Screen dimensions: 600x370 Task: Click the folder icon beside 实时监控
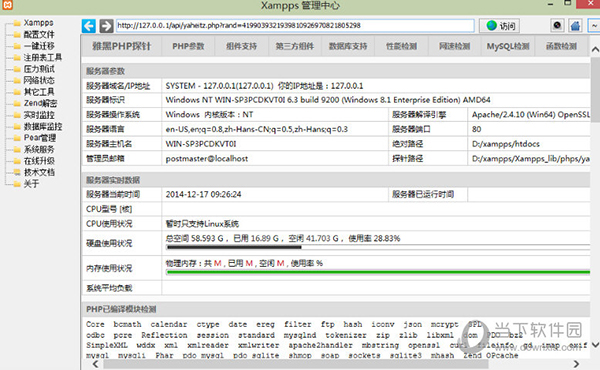[17, 115]
